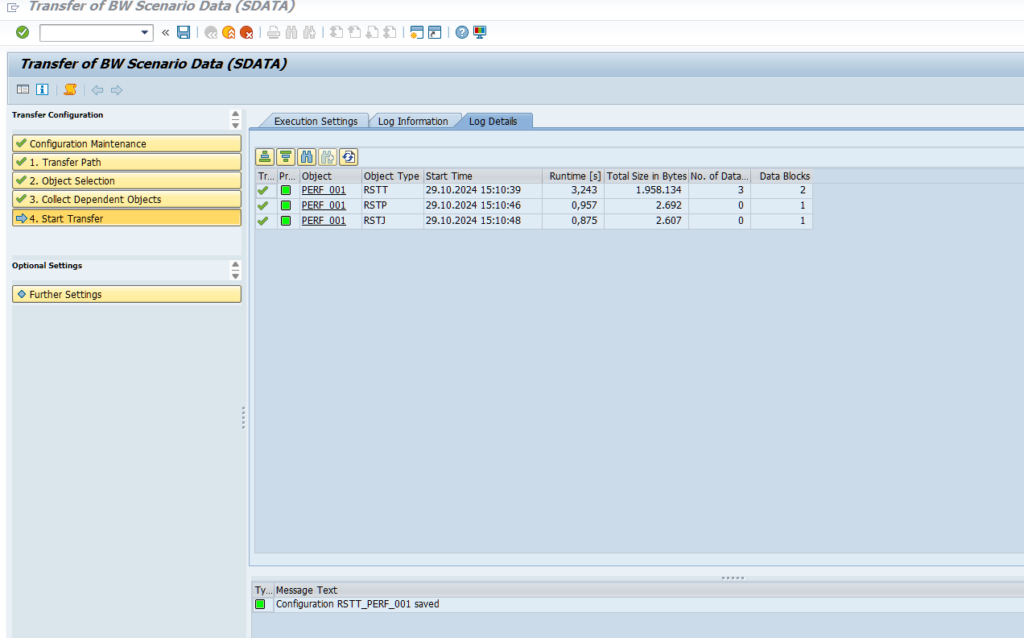Open Further Settings button
1024x638 pixels.
pos(126,294)
